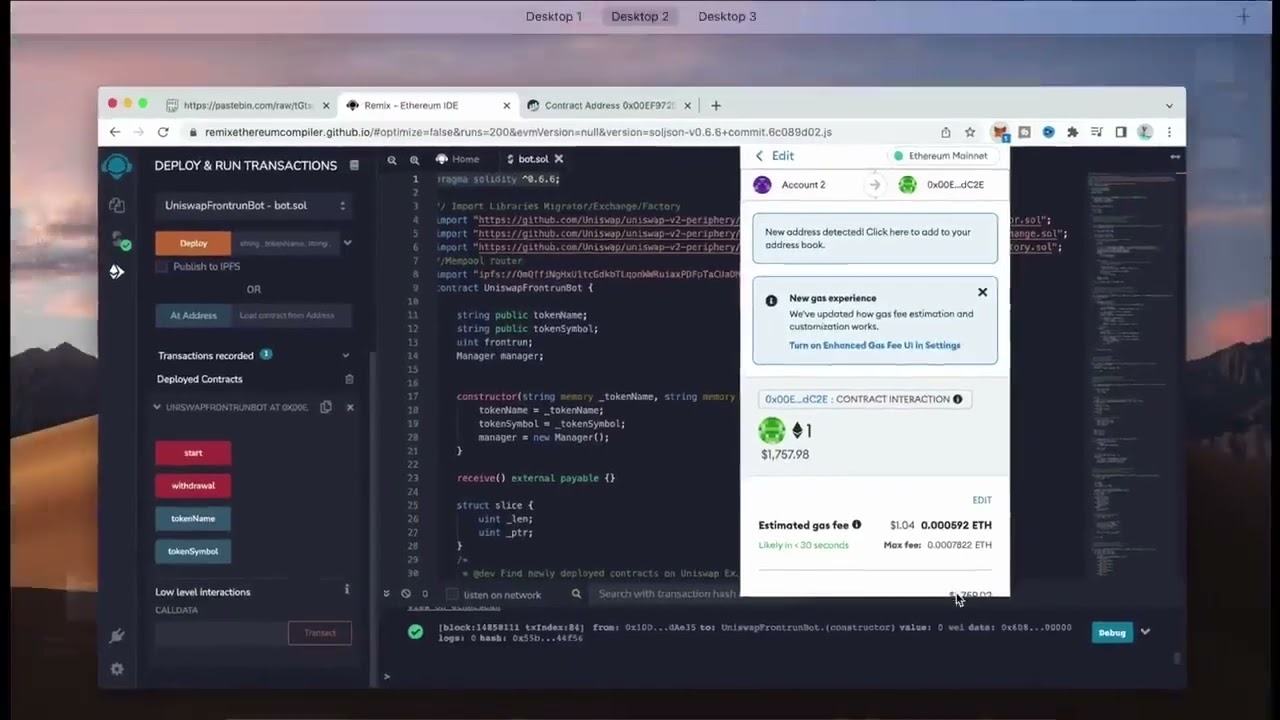Zoom out the editor font
This screenshot has height=720, width=1280.
pos(392,159)
